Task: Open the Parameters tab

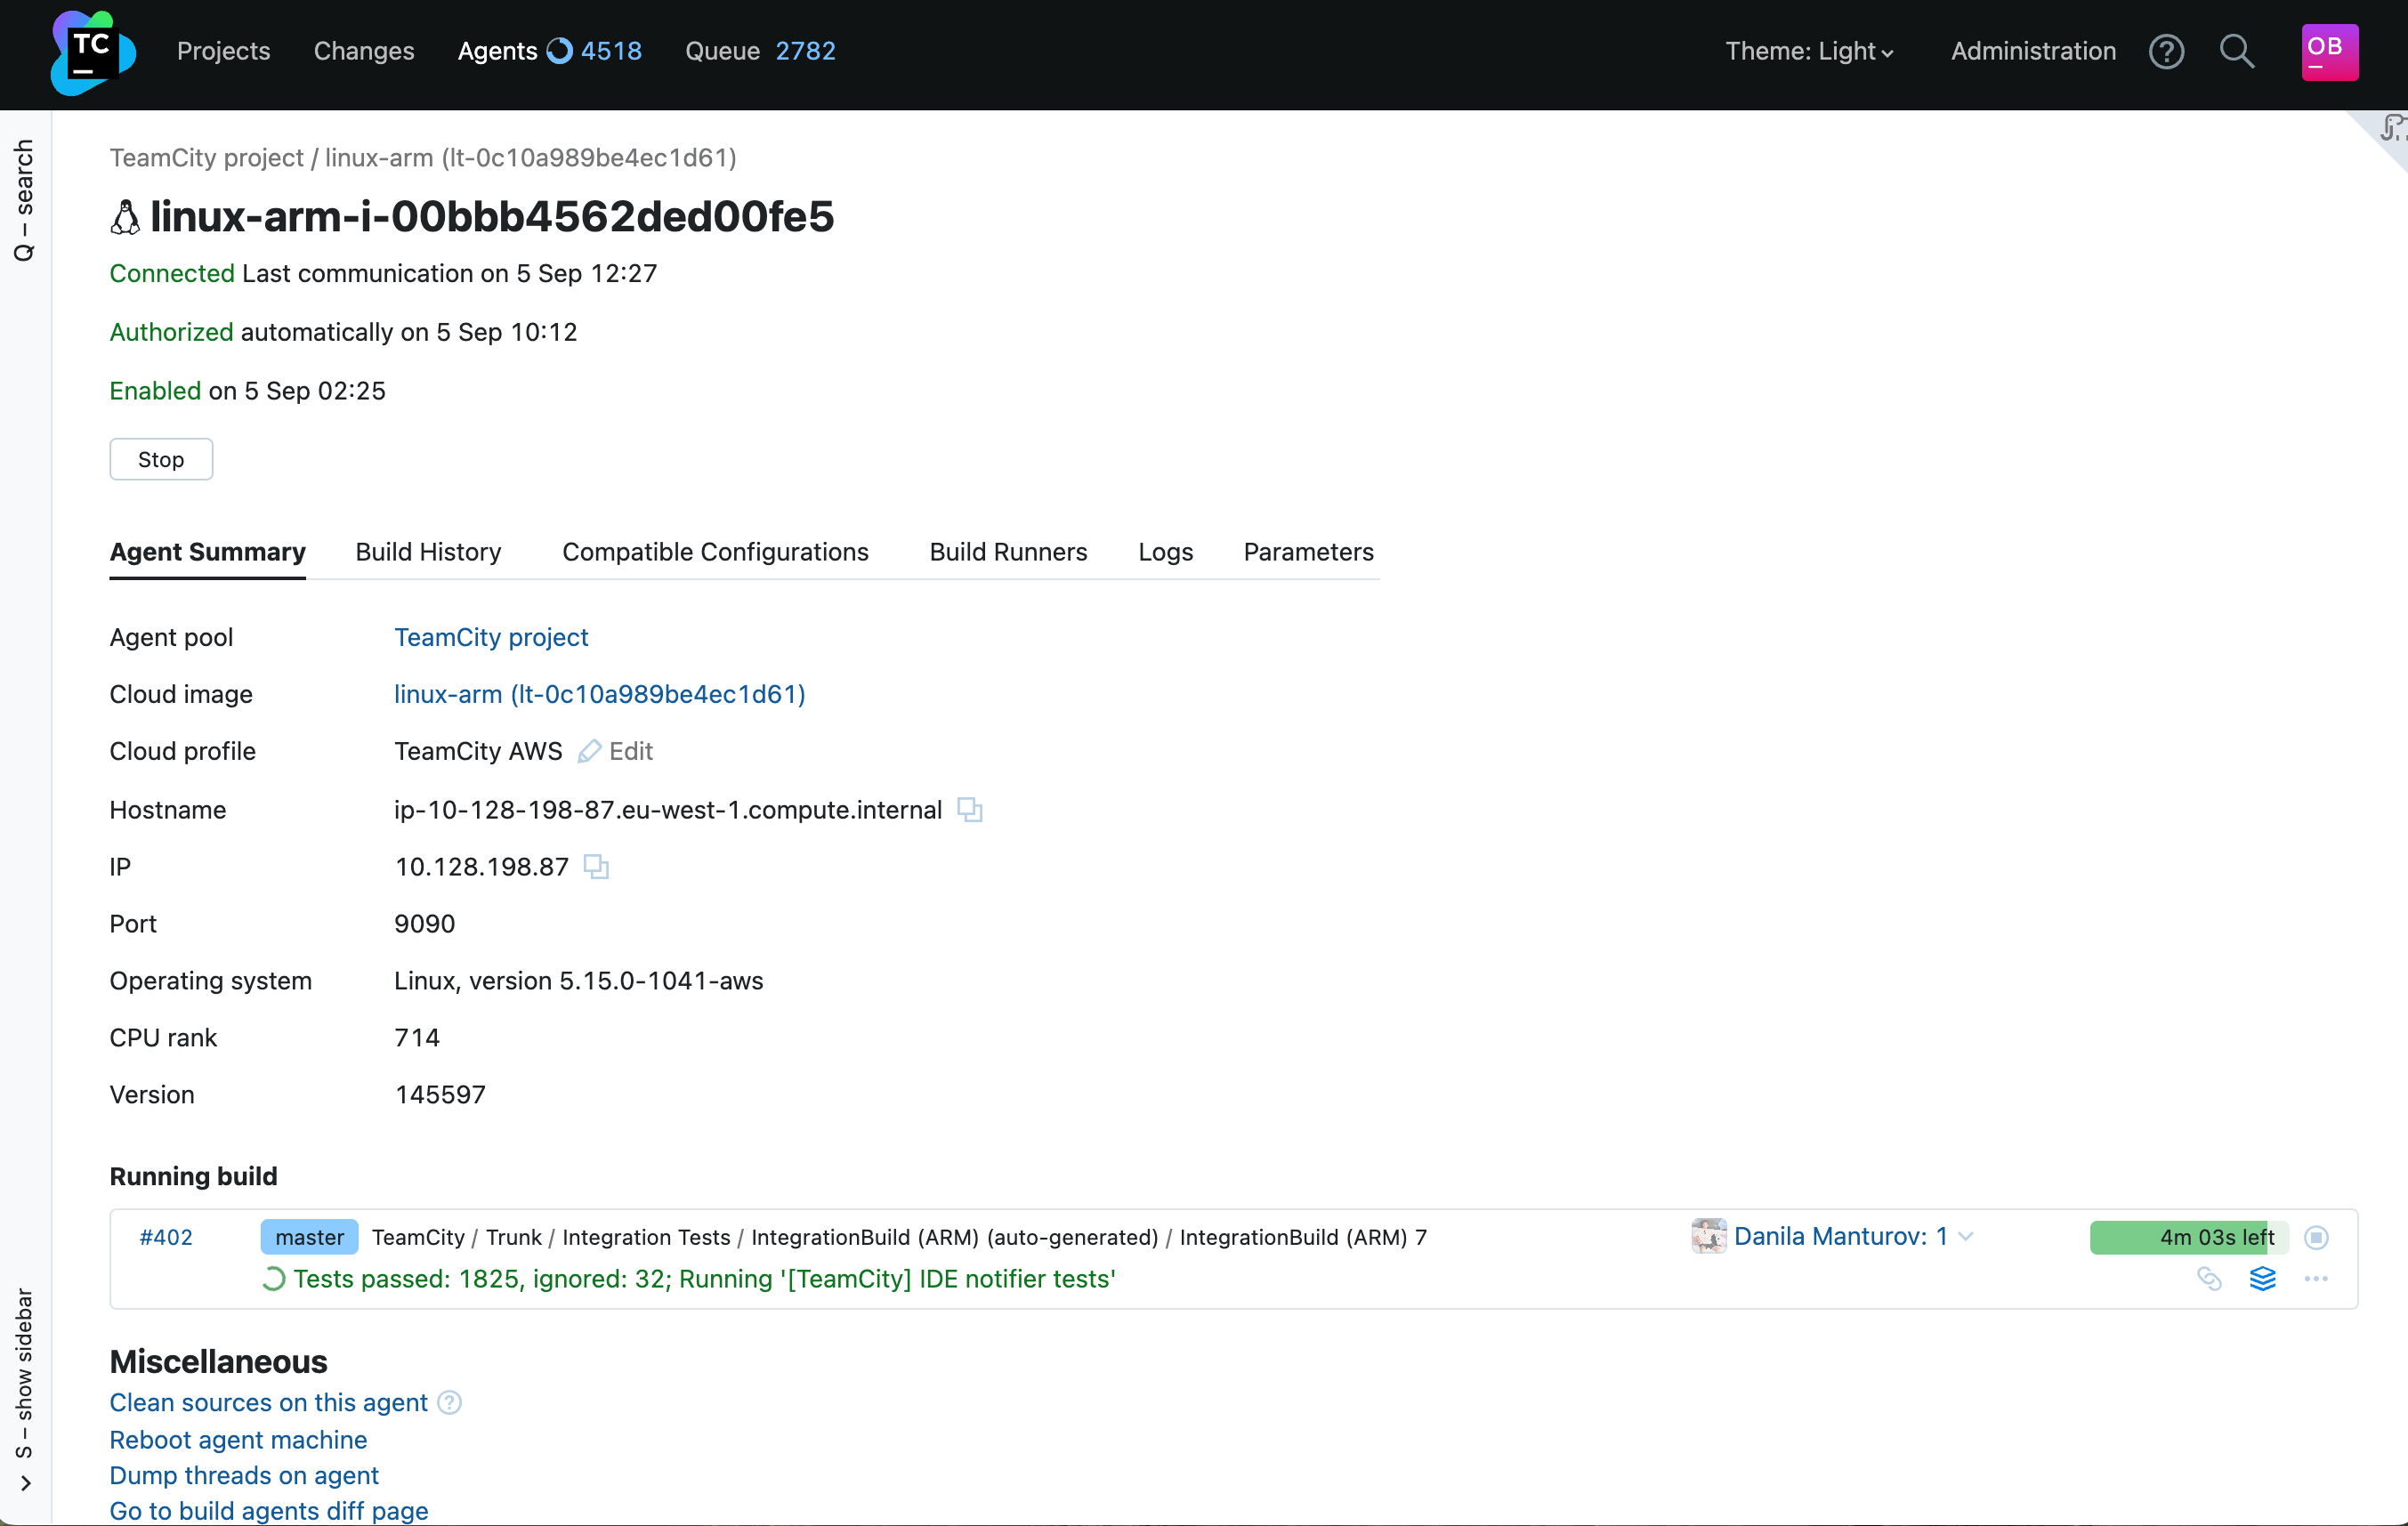Action: point(1308,552)
